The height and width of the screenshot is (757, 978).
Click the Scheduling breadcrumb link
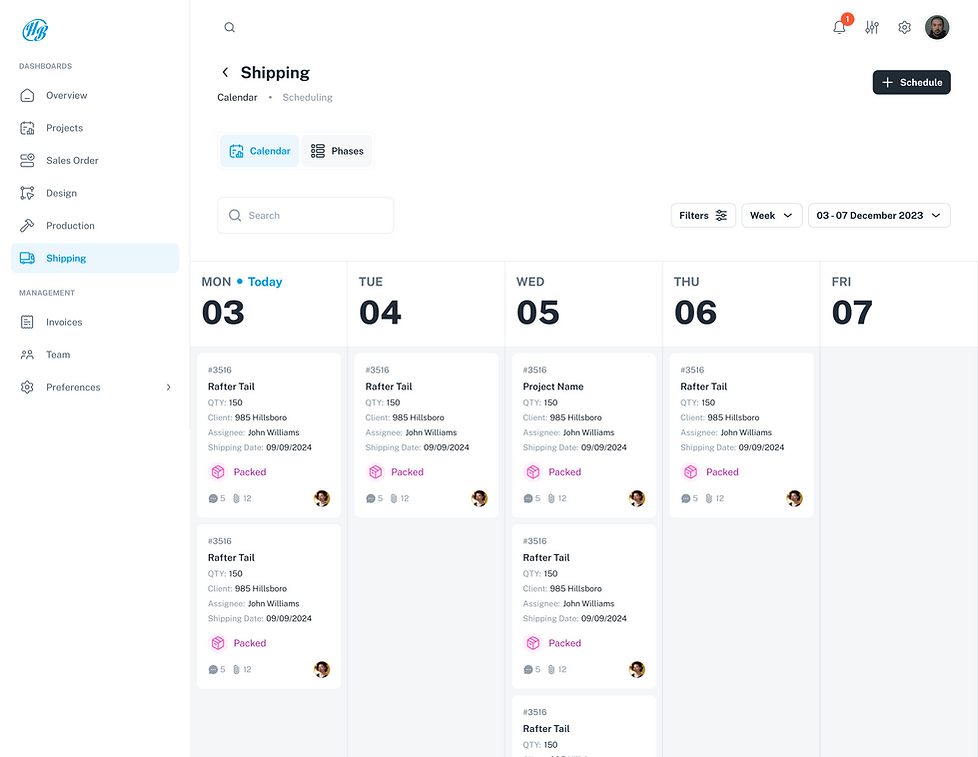[x=307, y=97]
